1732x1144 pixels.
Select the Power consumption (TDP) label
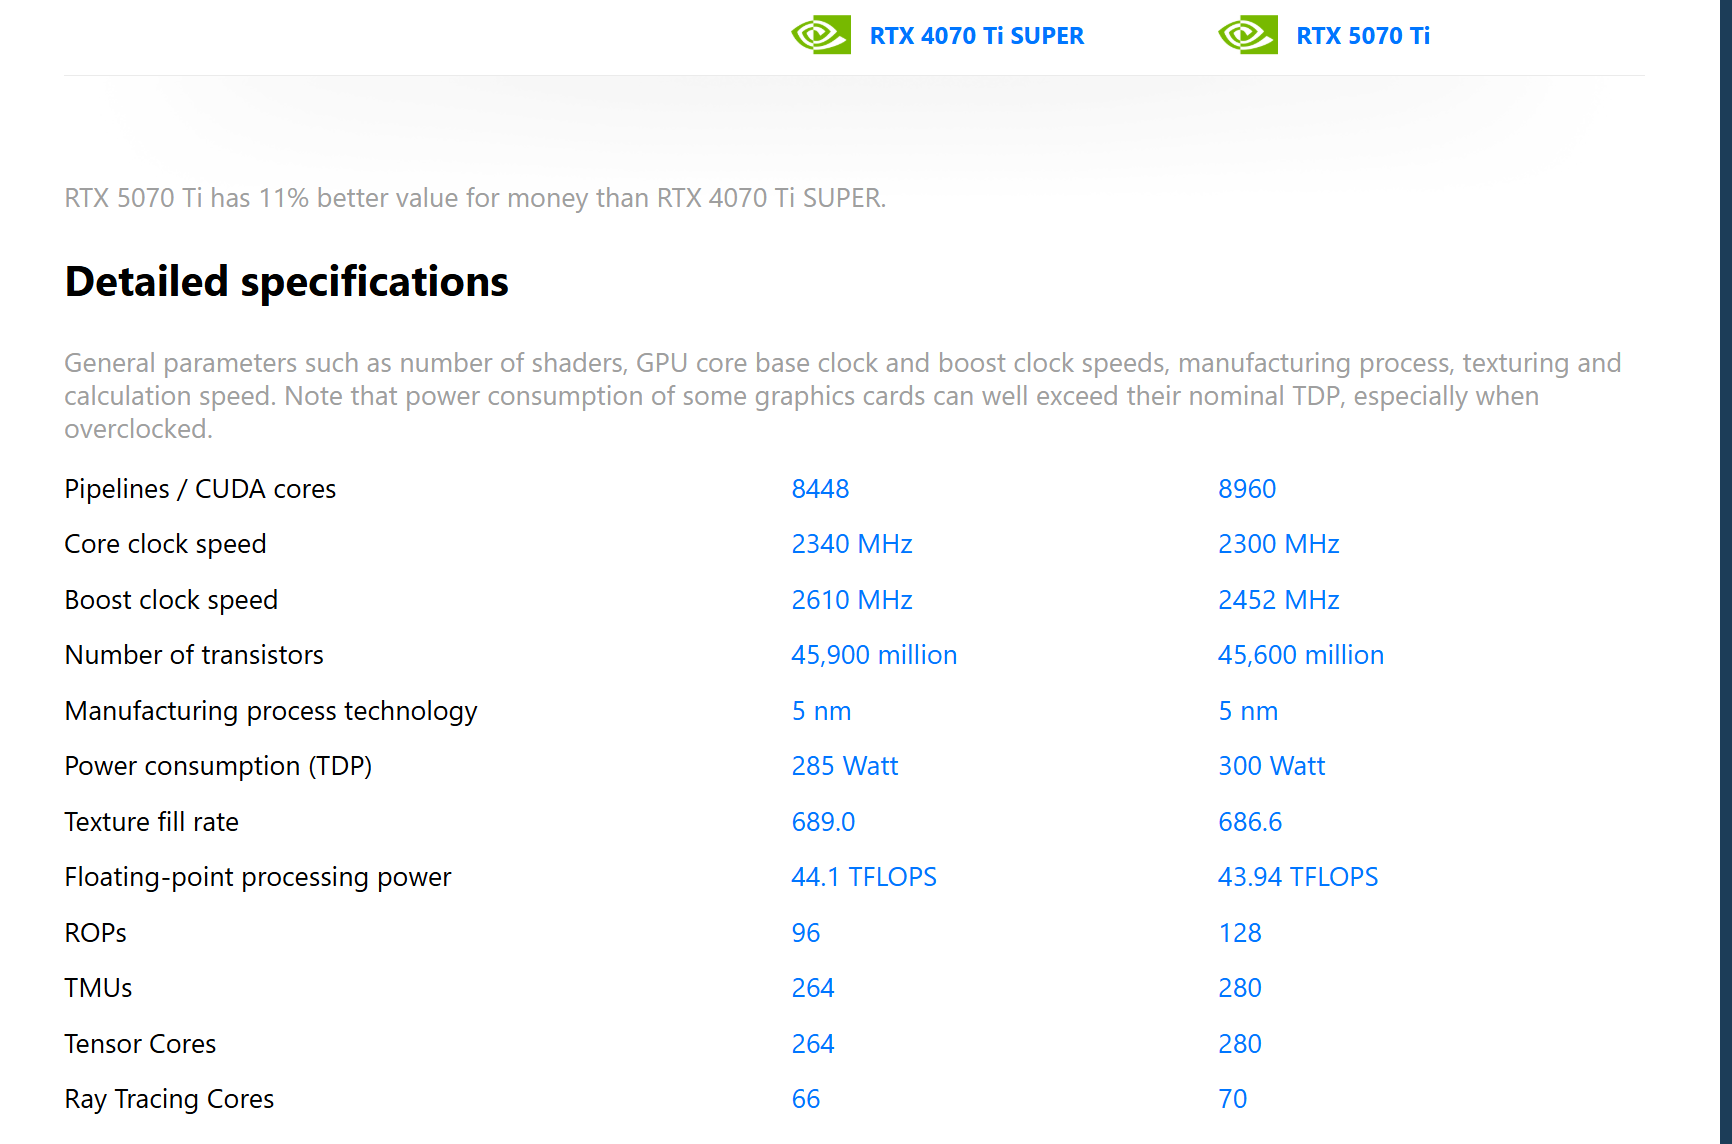pyautogui.click(x=218, y=766)
